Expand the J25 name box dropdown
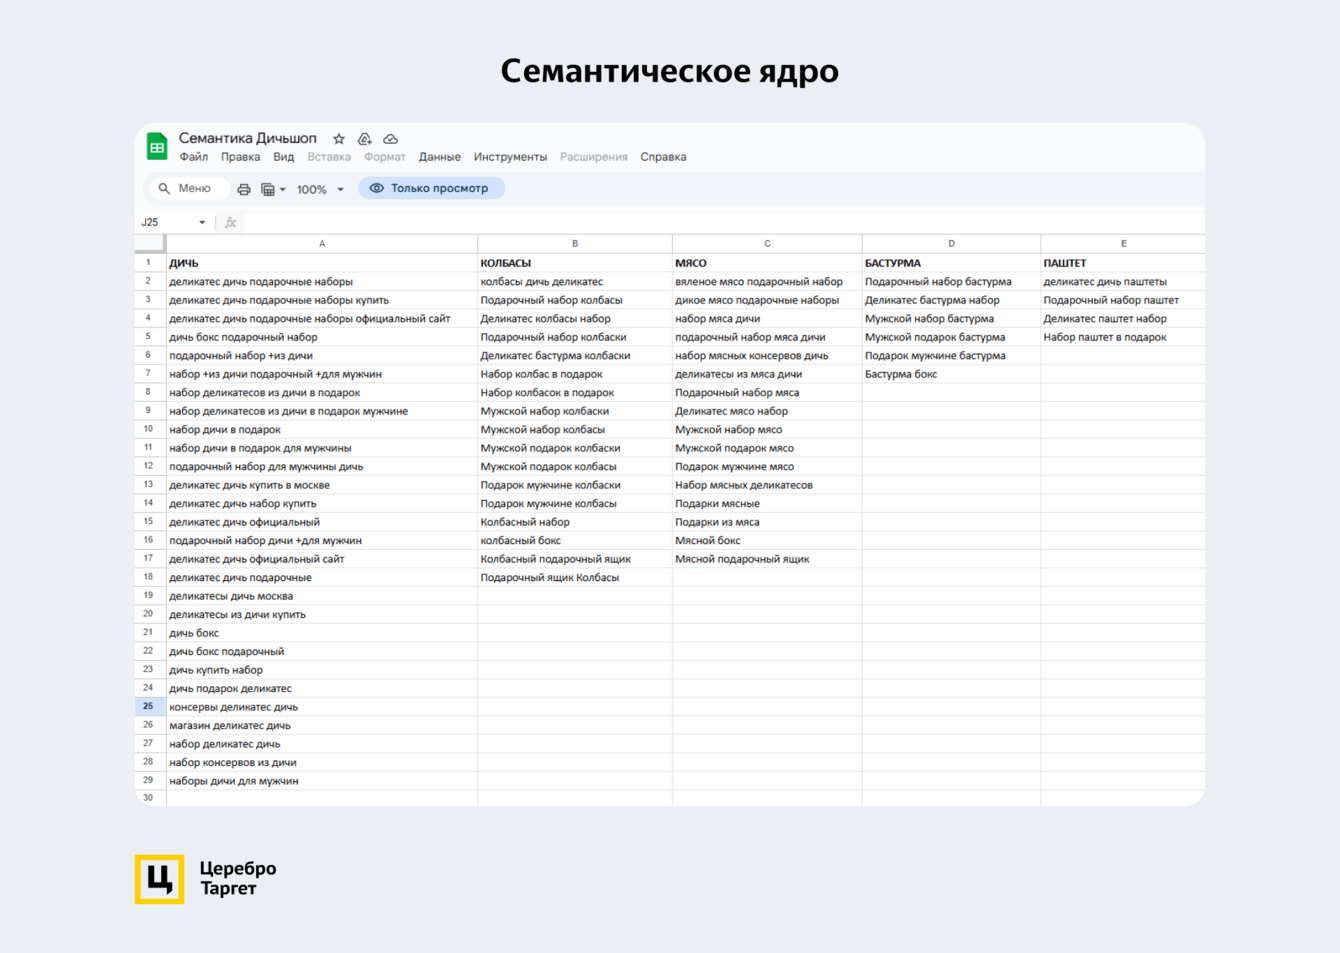This screenshot has width=1340, height=953. pos(202,222)
